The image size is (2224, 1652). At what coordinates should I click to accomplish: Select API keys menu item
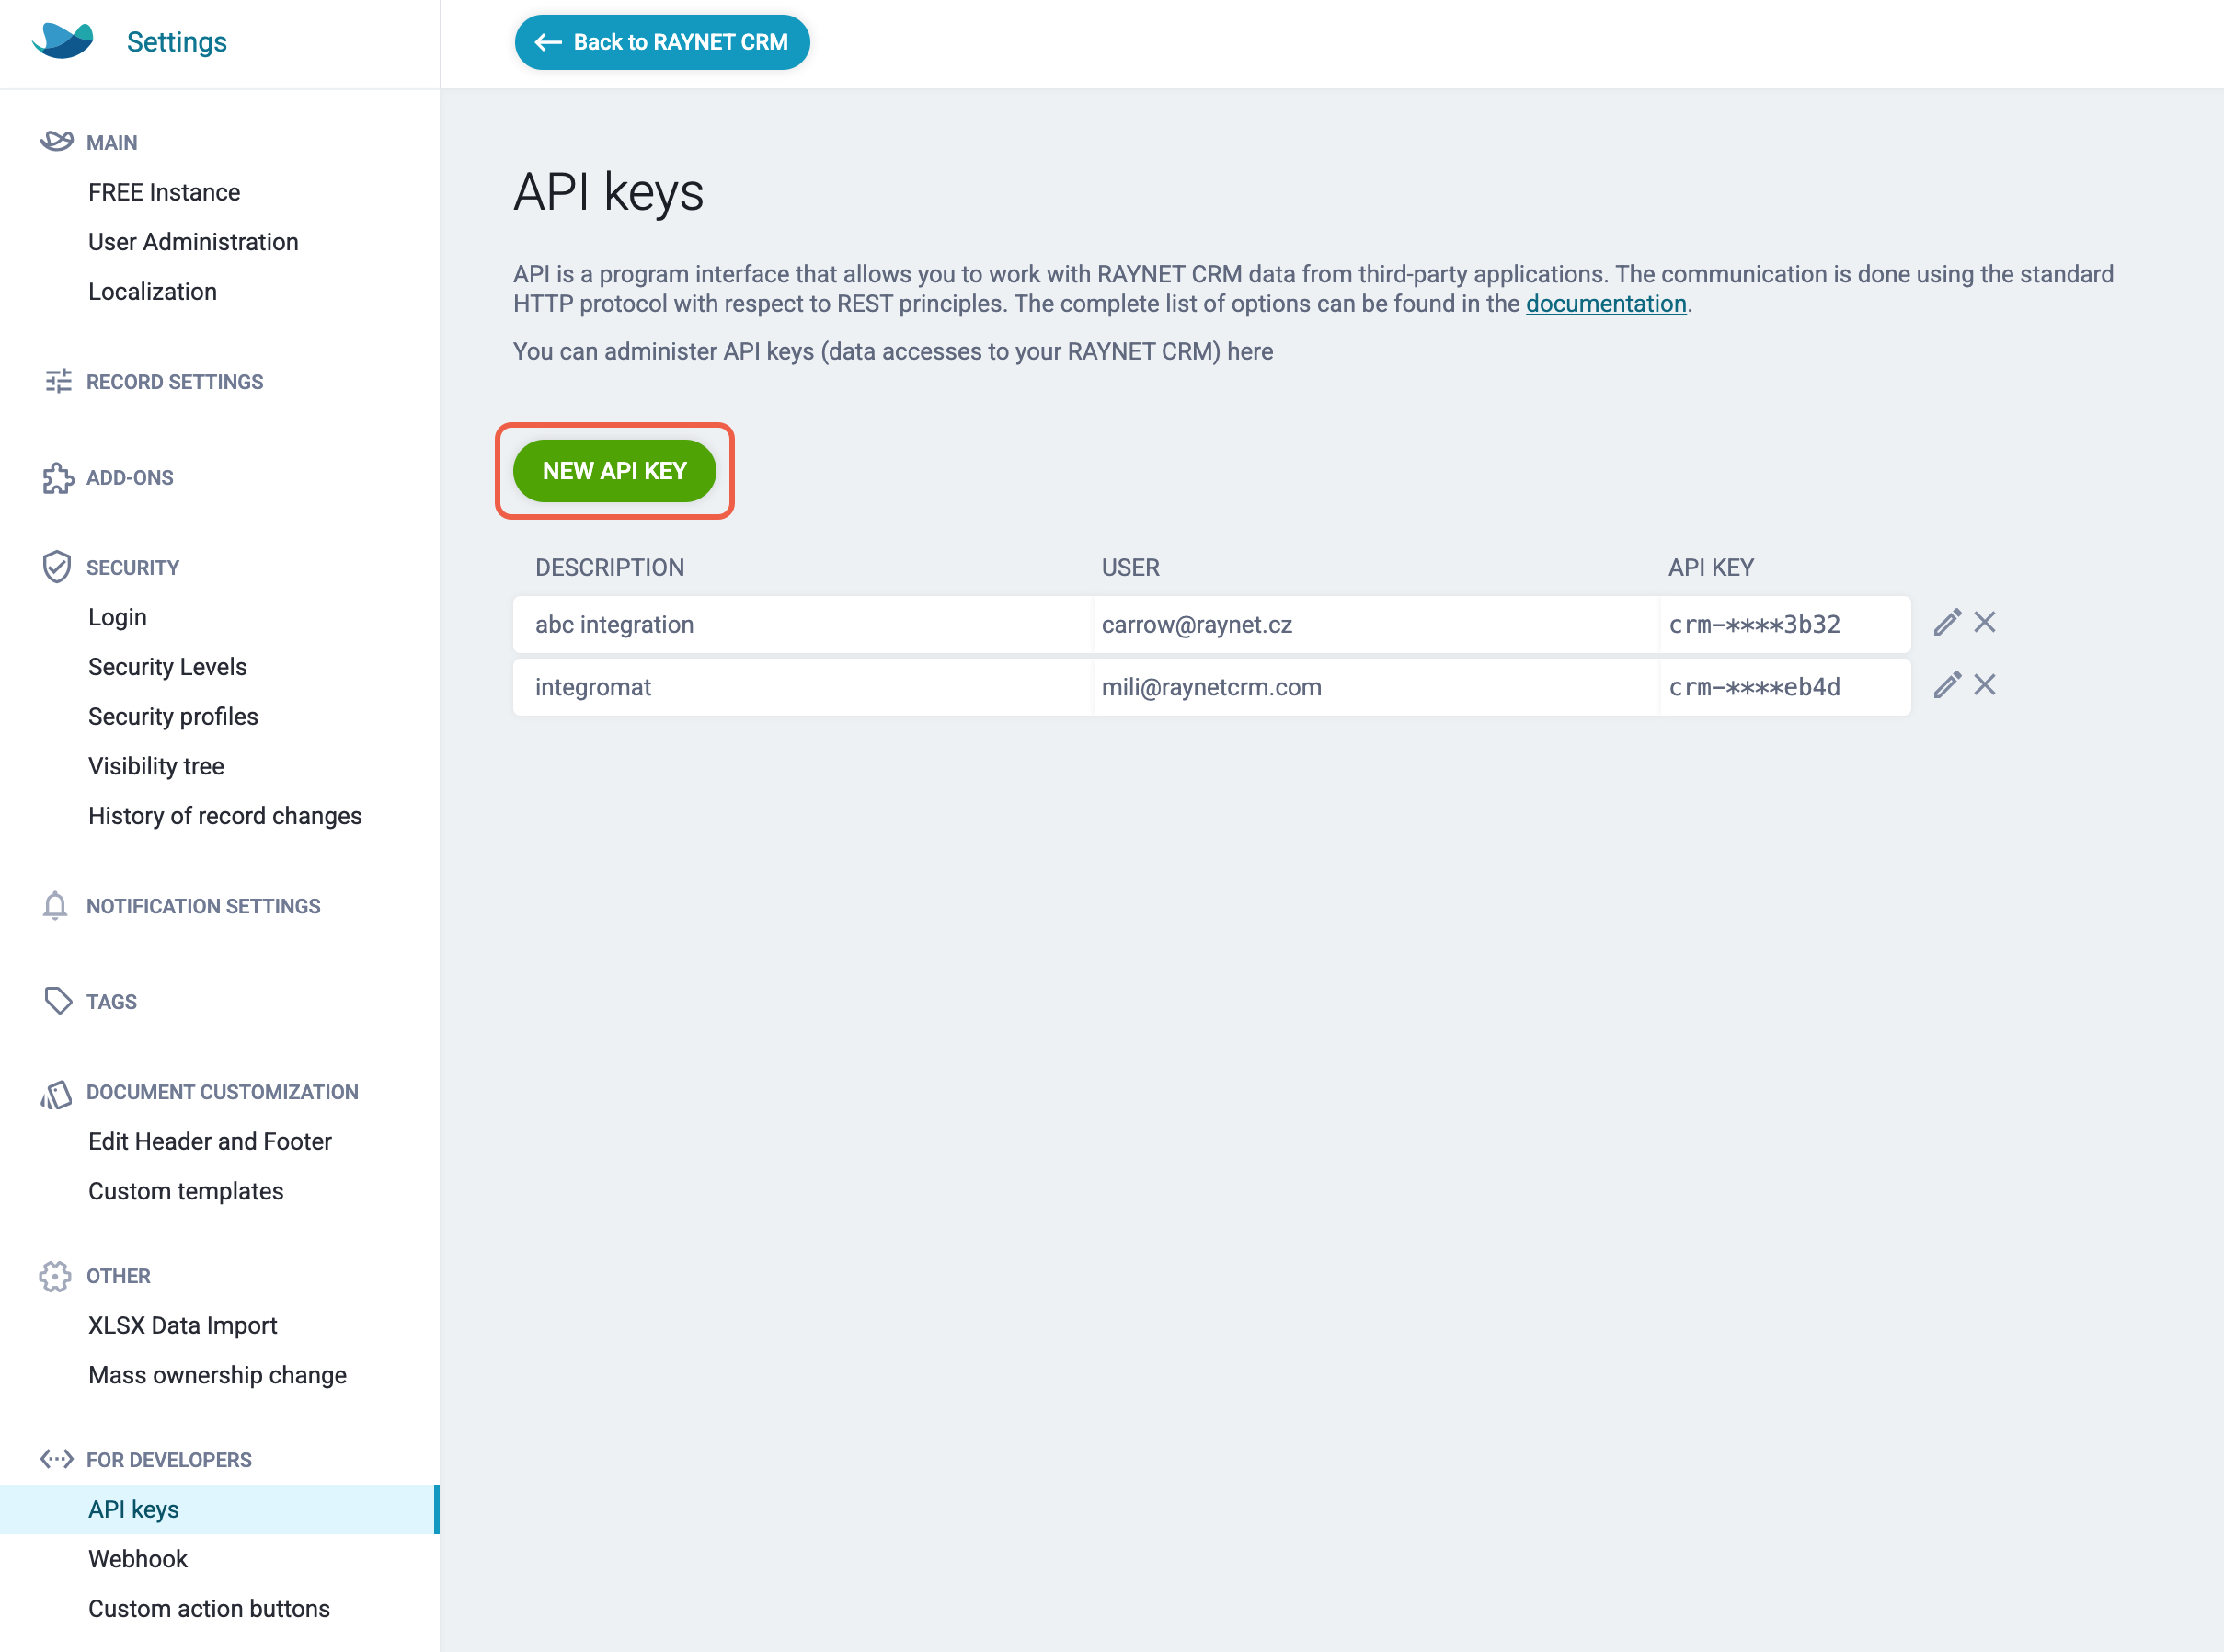tap(218, 1510)
